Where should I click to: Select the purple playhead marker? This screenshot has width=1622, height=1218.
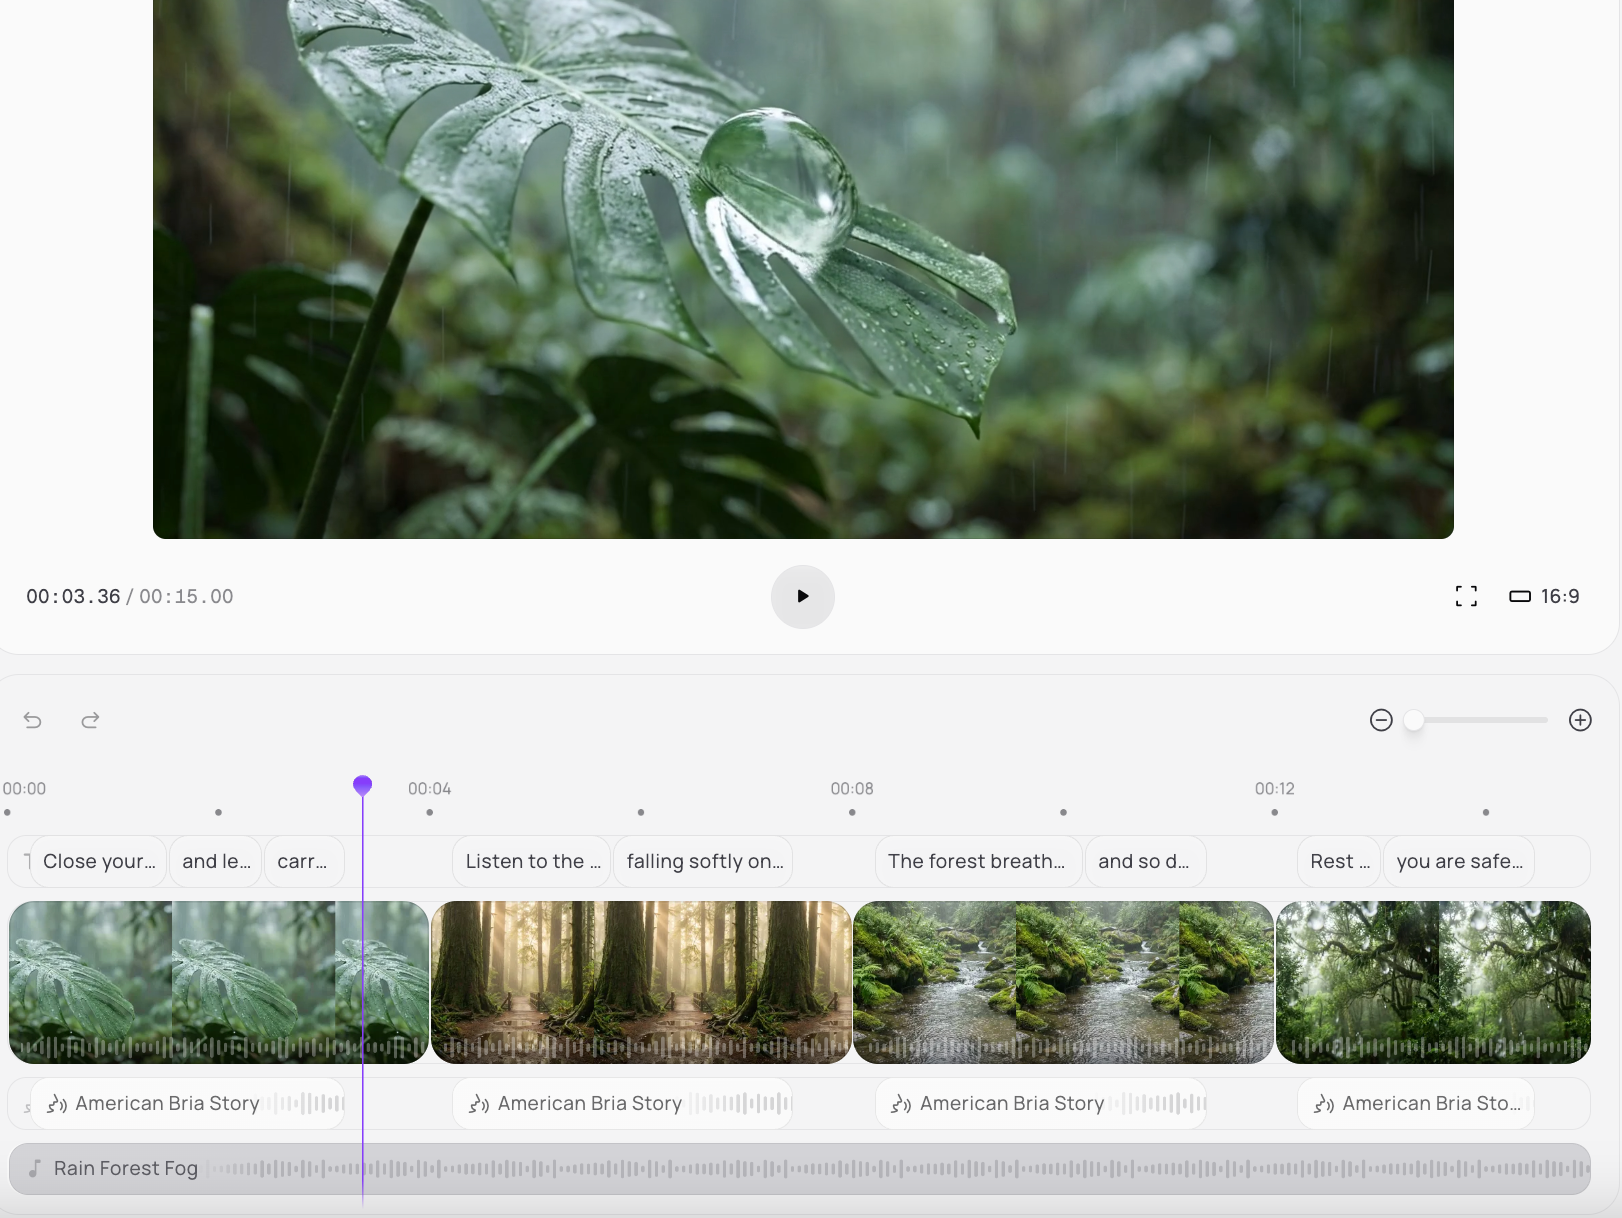pyautogui.click(x=362, y=785)
